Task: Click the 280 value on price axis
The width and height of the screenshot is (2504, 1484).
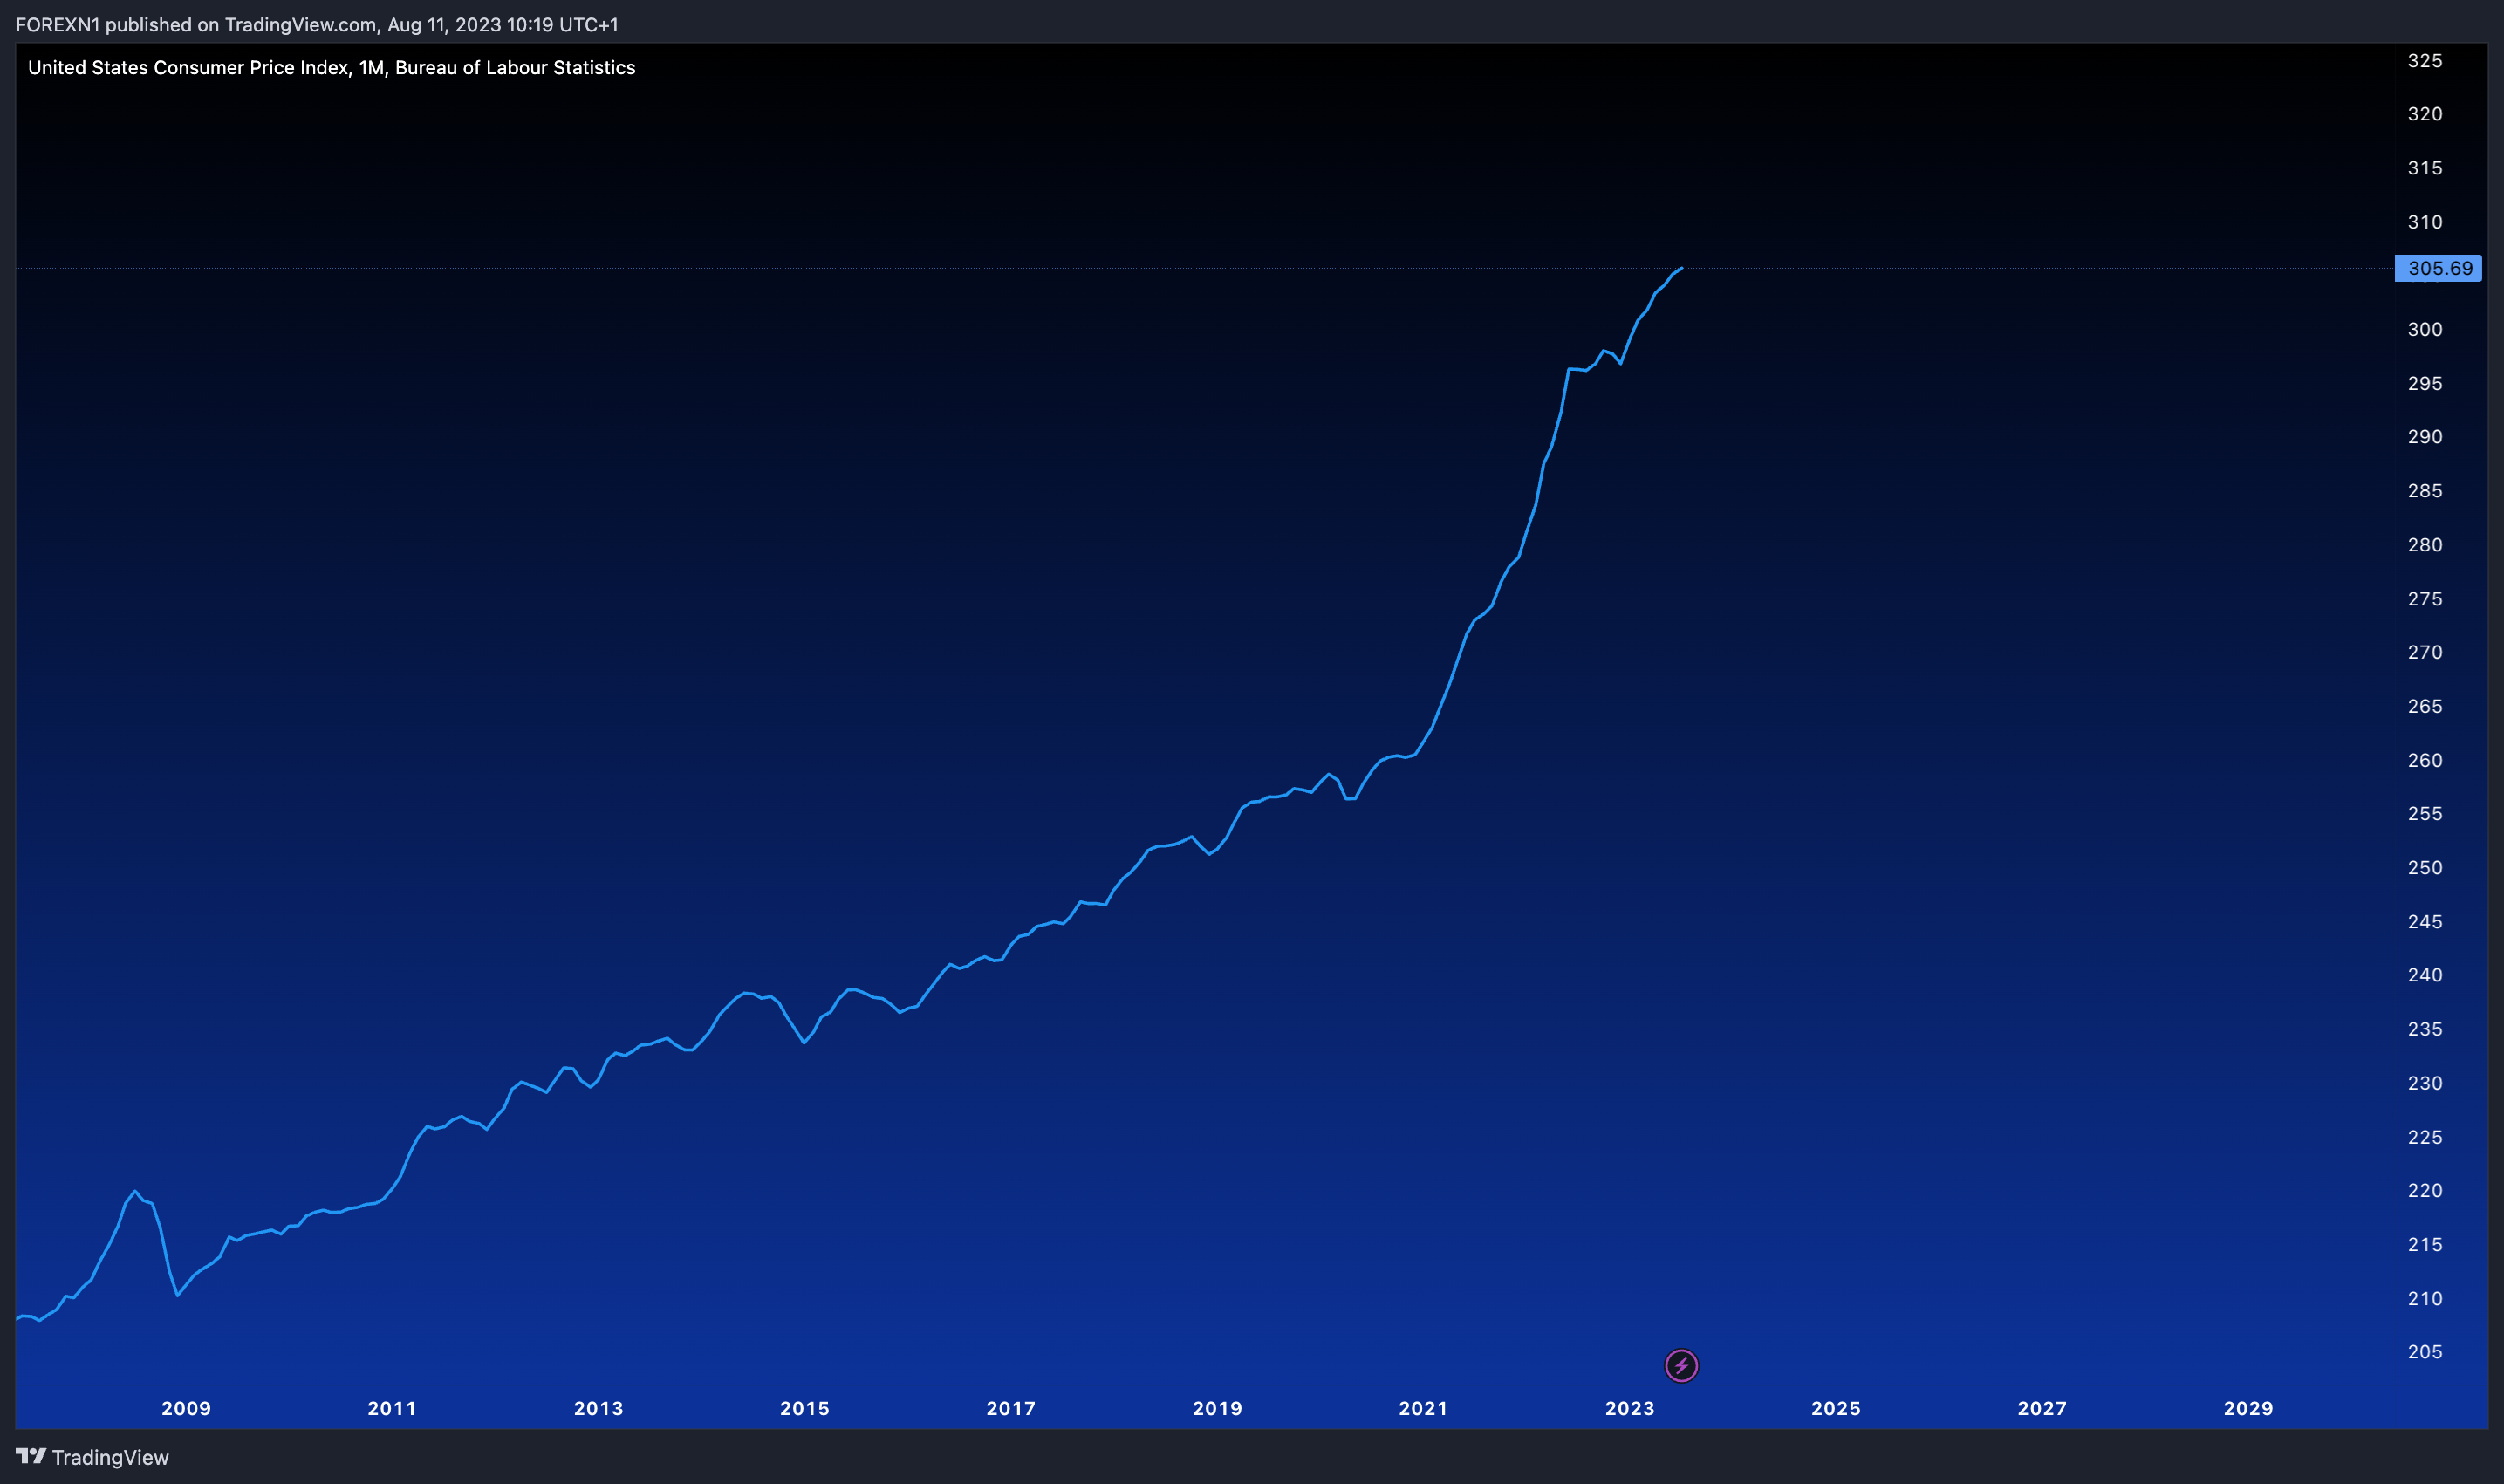Action: 2425,545
